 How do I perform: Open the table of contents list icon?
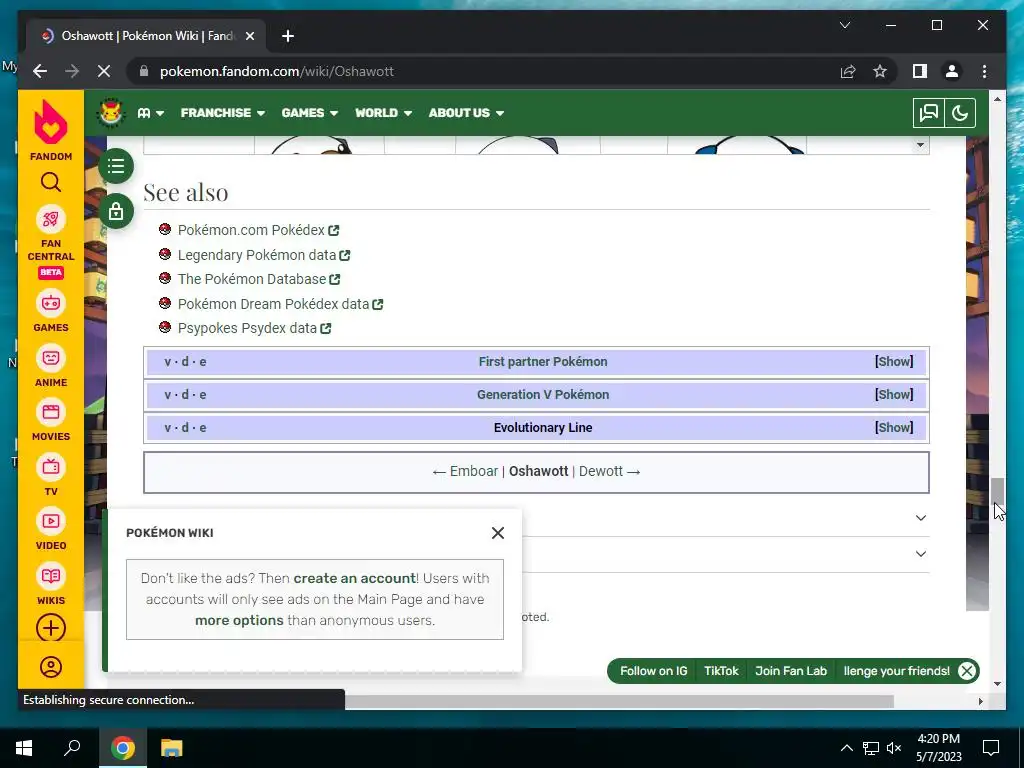pyautogui.click(x=116, y=166)
